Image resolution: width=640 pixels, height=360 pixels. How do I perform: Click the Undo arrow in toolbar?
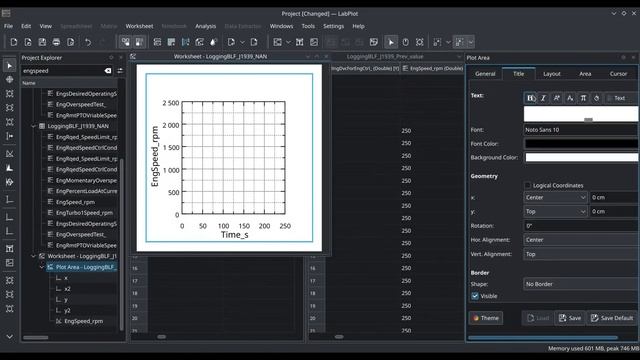[x=88, y=42]
